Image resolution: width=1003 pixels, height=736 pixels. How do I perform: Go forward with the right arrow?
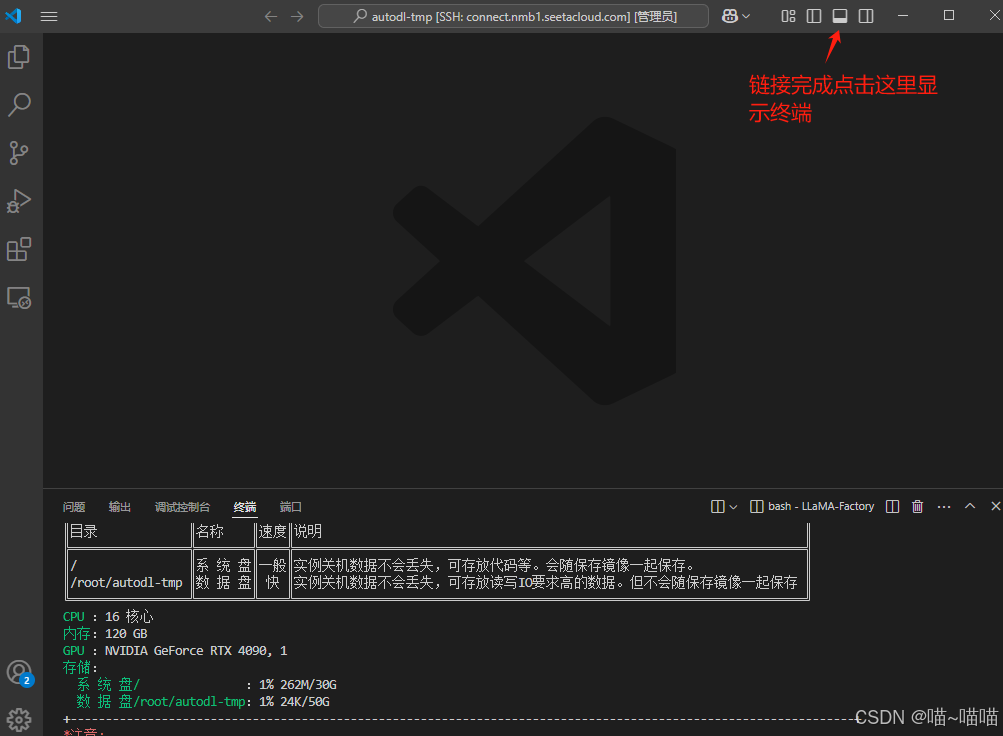click(297, 16)
